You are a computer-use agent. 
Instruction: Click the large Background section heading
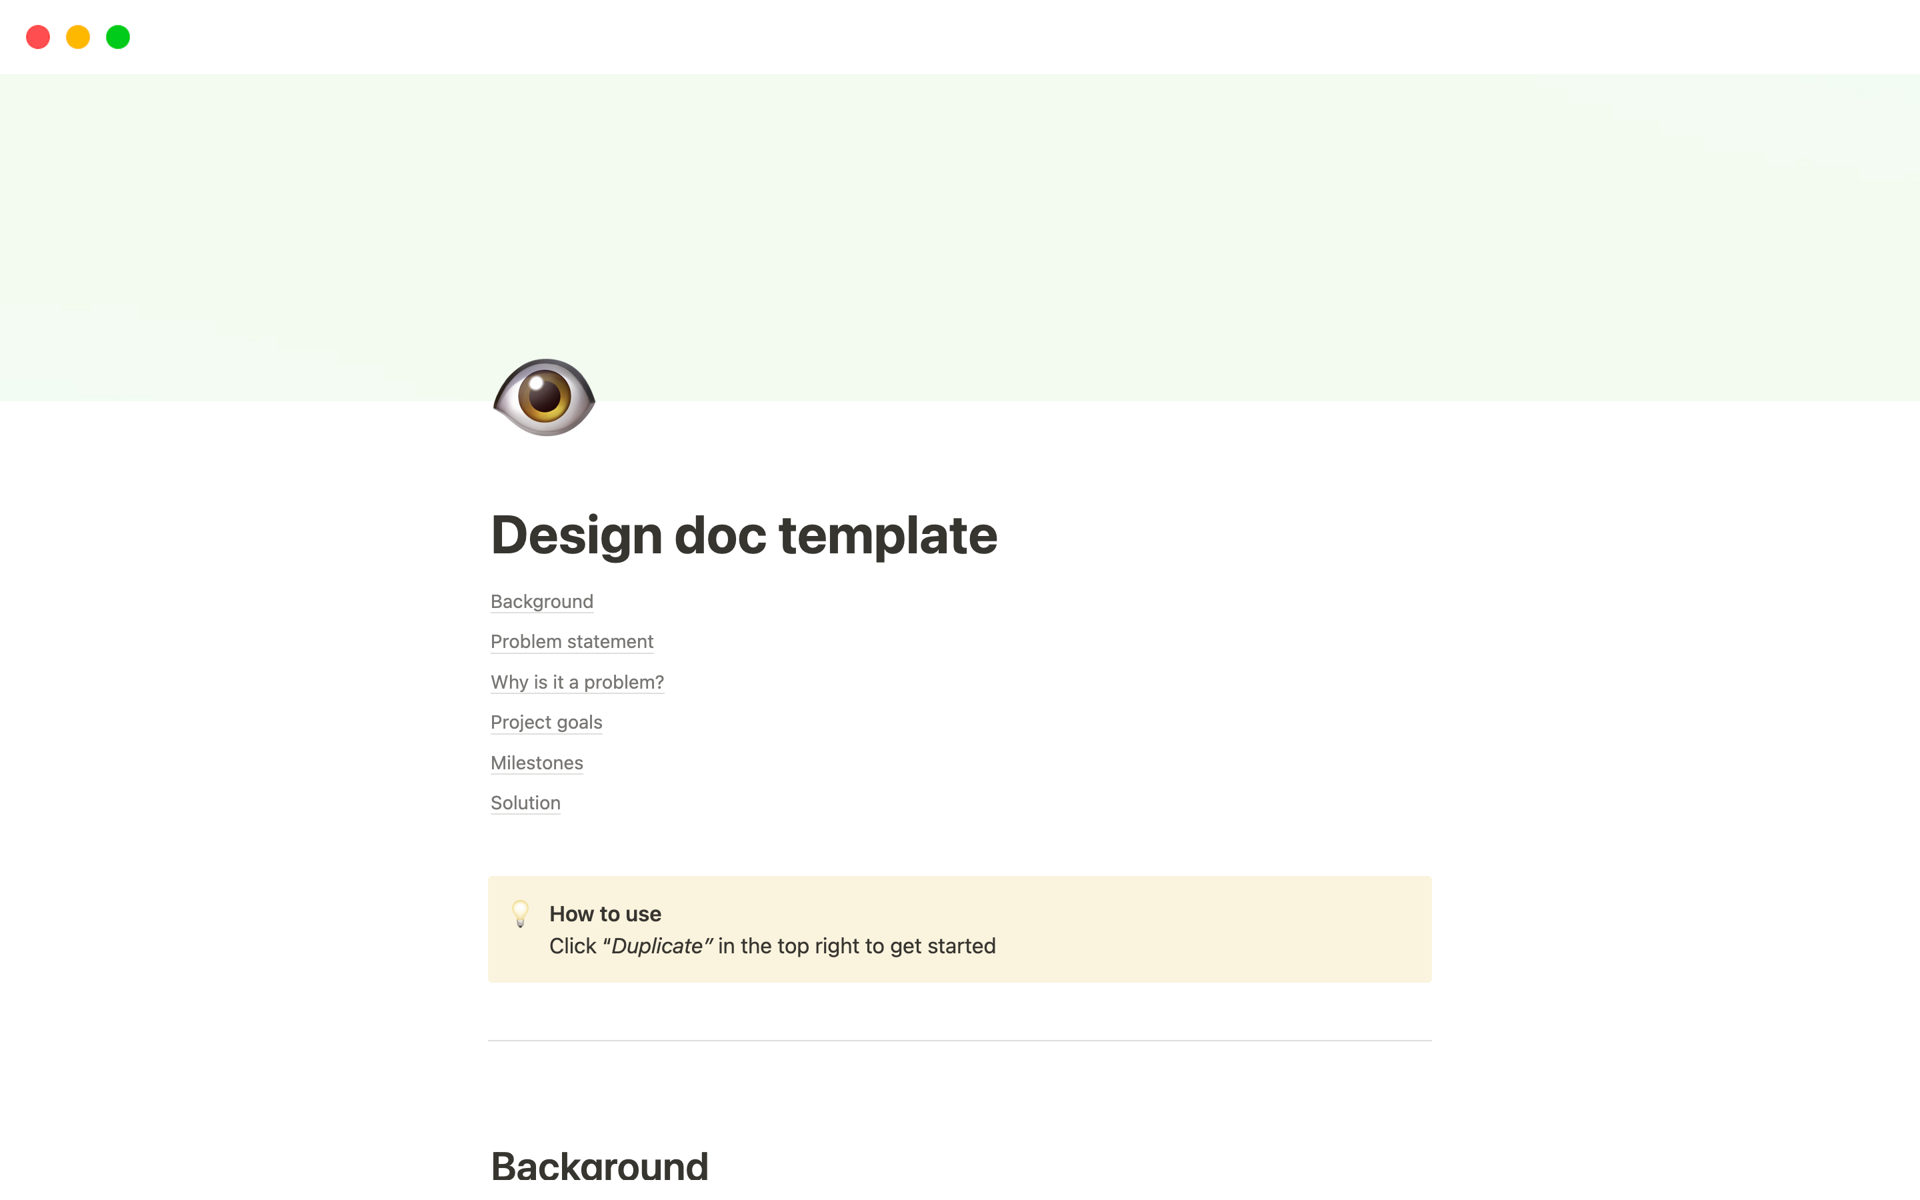pyautogui.click(x=599, y=1166)
